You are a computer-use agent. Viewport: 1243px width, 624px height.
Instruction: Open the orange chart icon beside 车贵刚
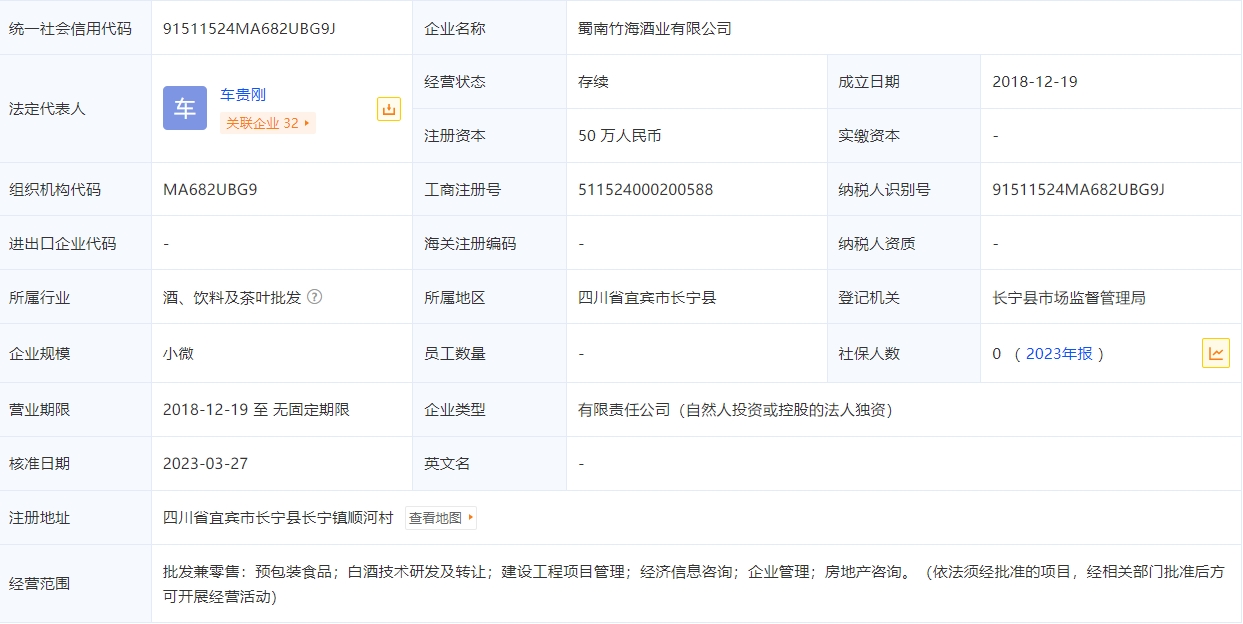pos(388,109)
